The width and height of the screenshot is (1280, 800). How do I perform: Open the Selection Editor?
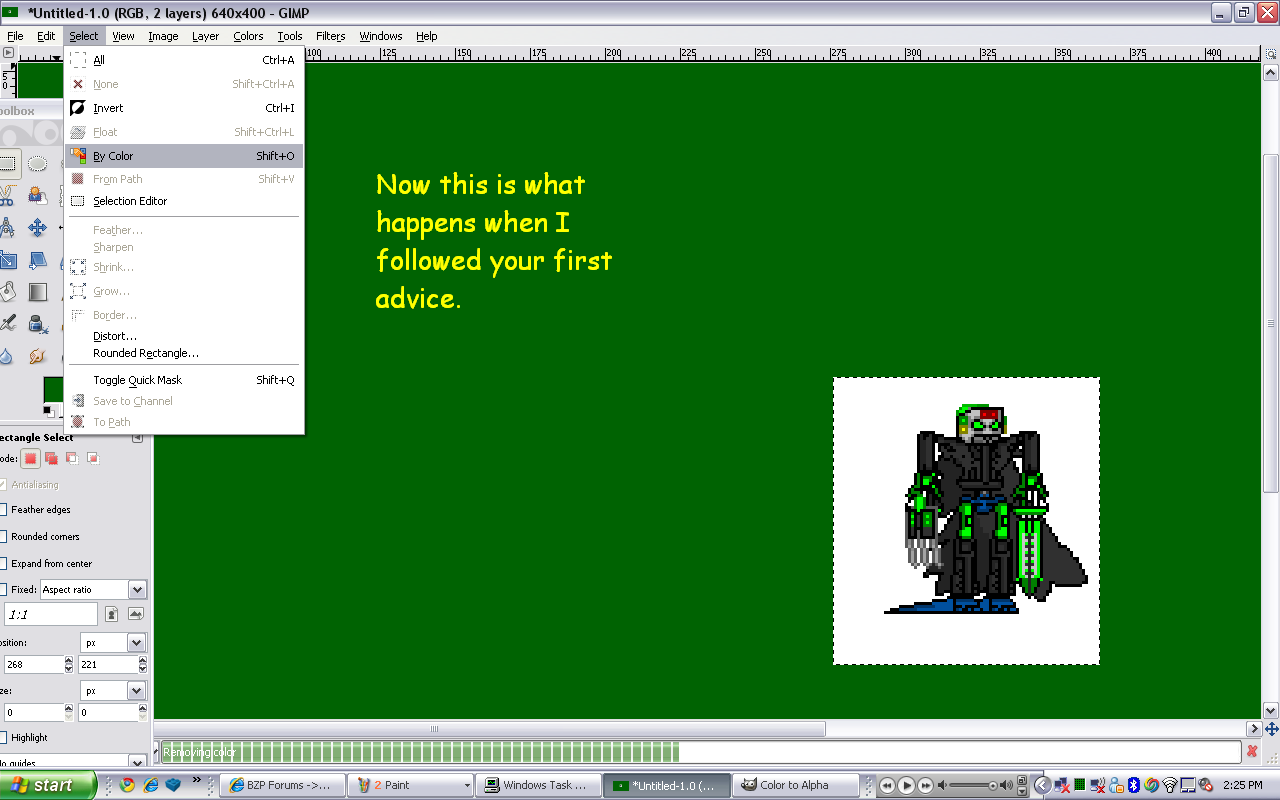point(184,201)
